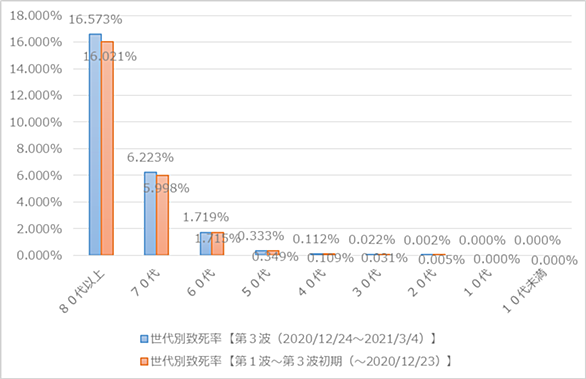Click the blue legend swatch for 第3波

[144, 339]
